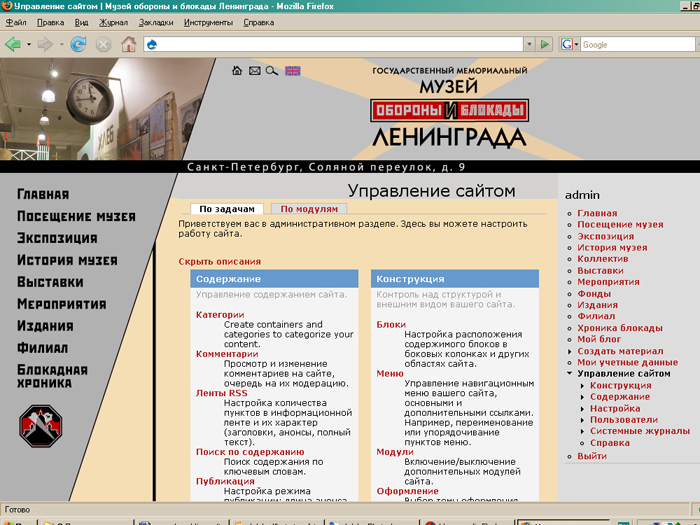Open the Ленты RSS link

(x=221, y=393)
